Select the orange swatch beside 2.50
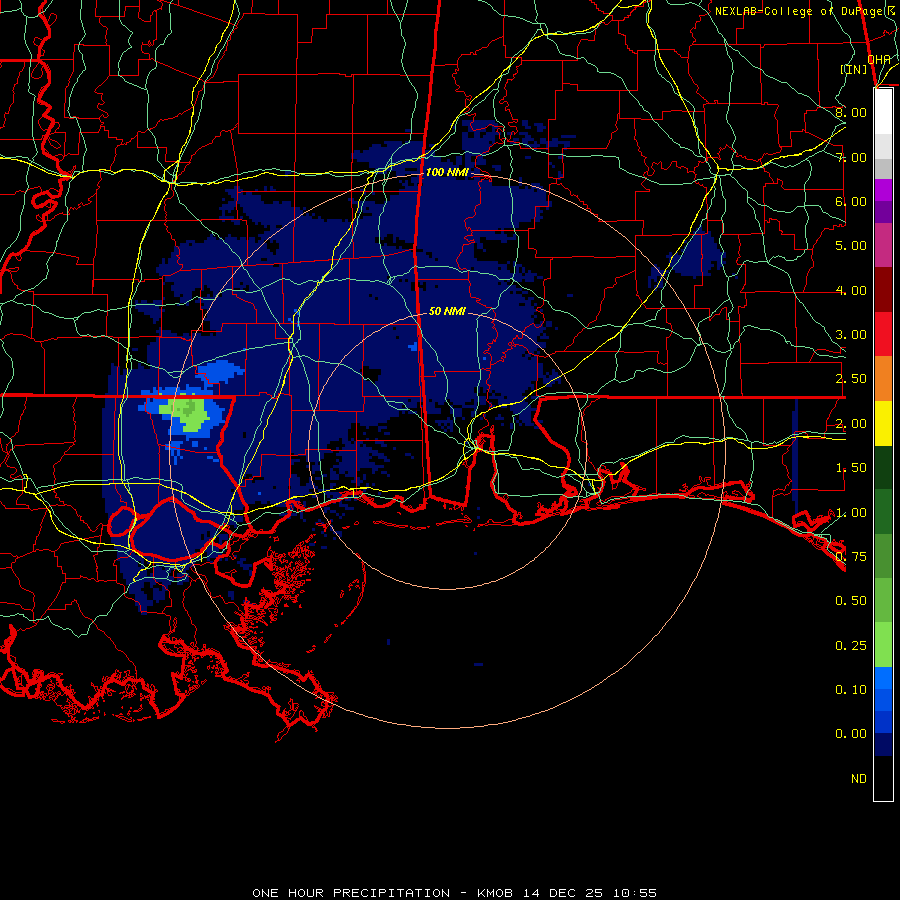Screen dimensions: 900x900 (883, 379)
